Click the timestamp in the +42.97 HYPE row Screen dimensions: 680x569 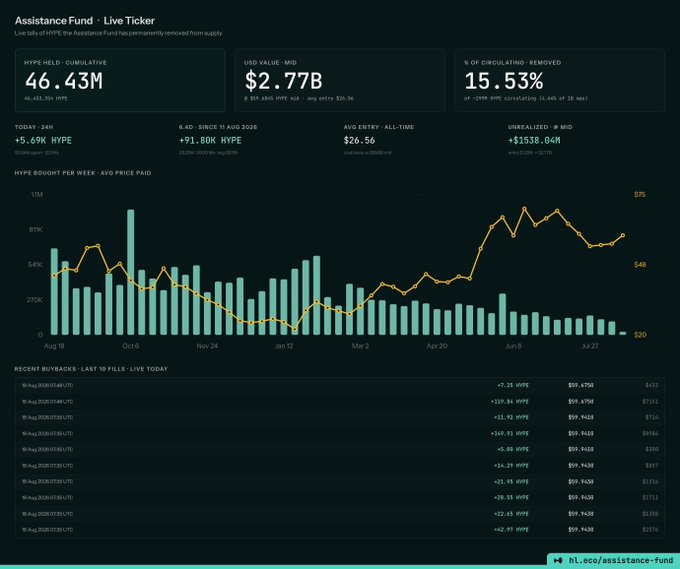click(x=47, y=530)
